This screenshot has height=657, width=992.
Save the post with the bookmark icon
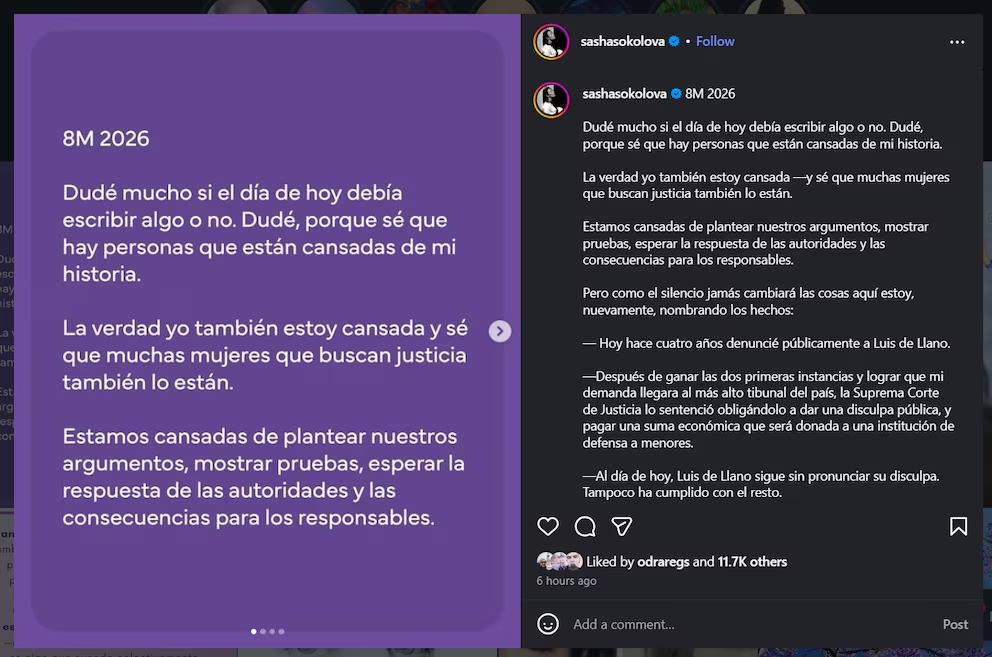958,526
